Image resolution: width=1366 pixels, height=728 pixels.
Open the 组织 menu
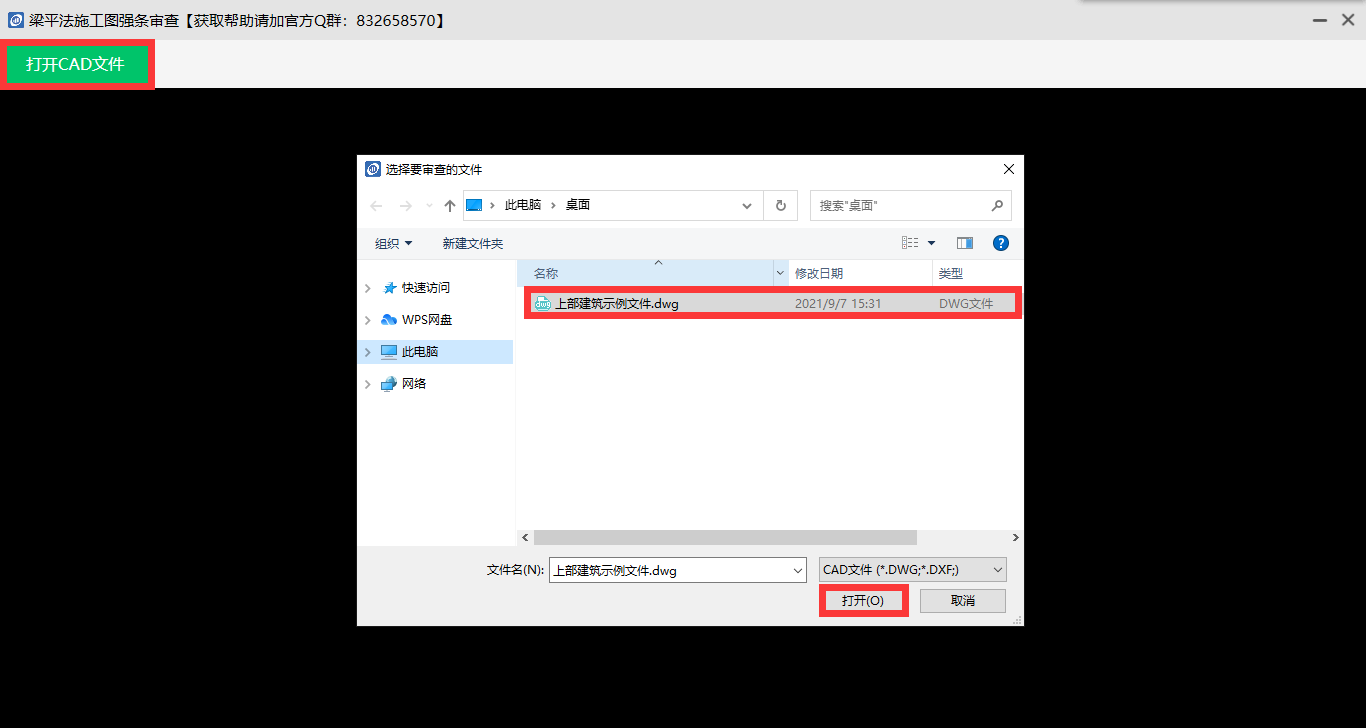click(x=393, y=244)
